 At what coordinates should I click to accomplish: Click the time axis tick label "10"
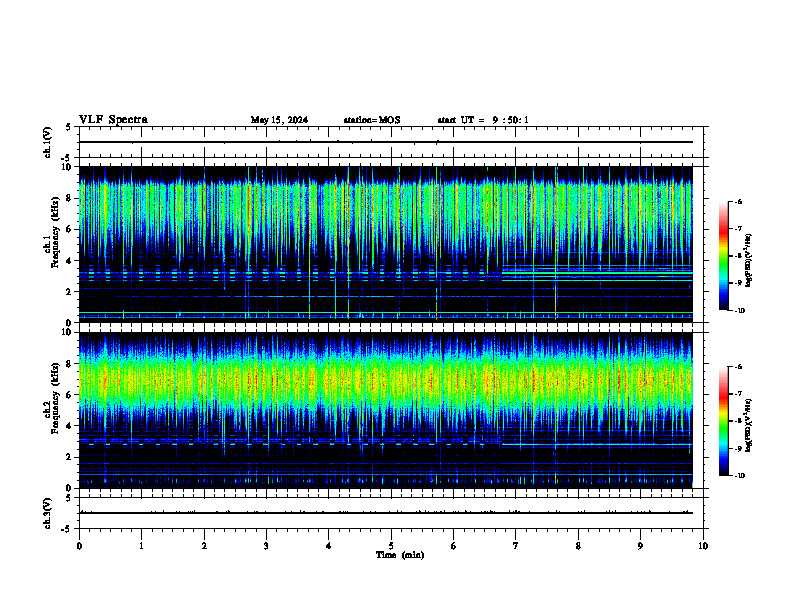(703, 546)
